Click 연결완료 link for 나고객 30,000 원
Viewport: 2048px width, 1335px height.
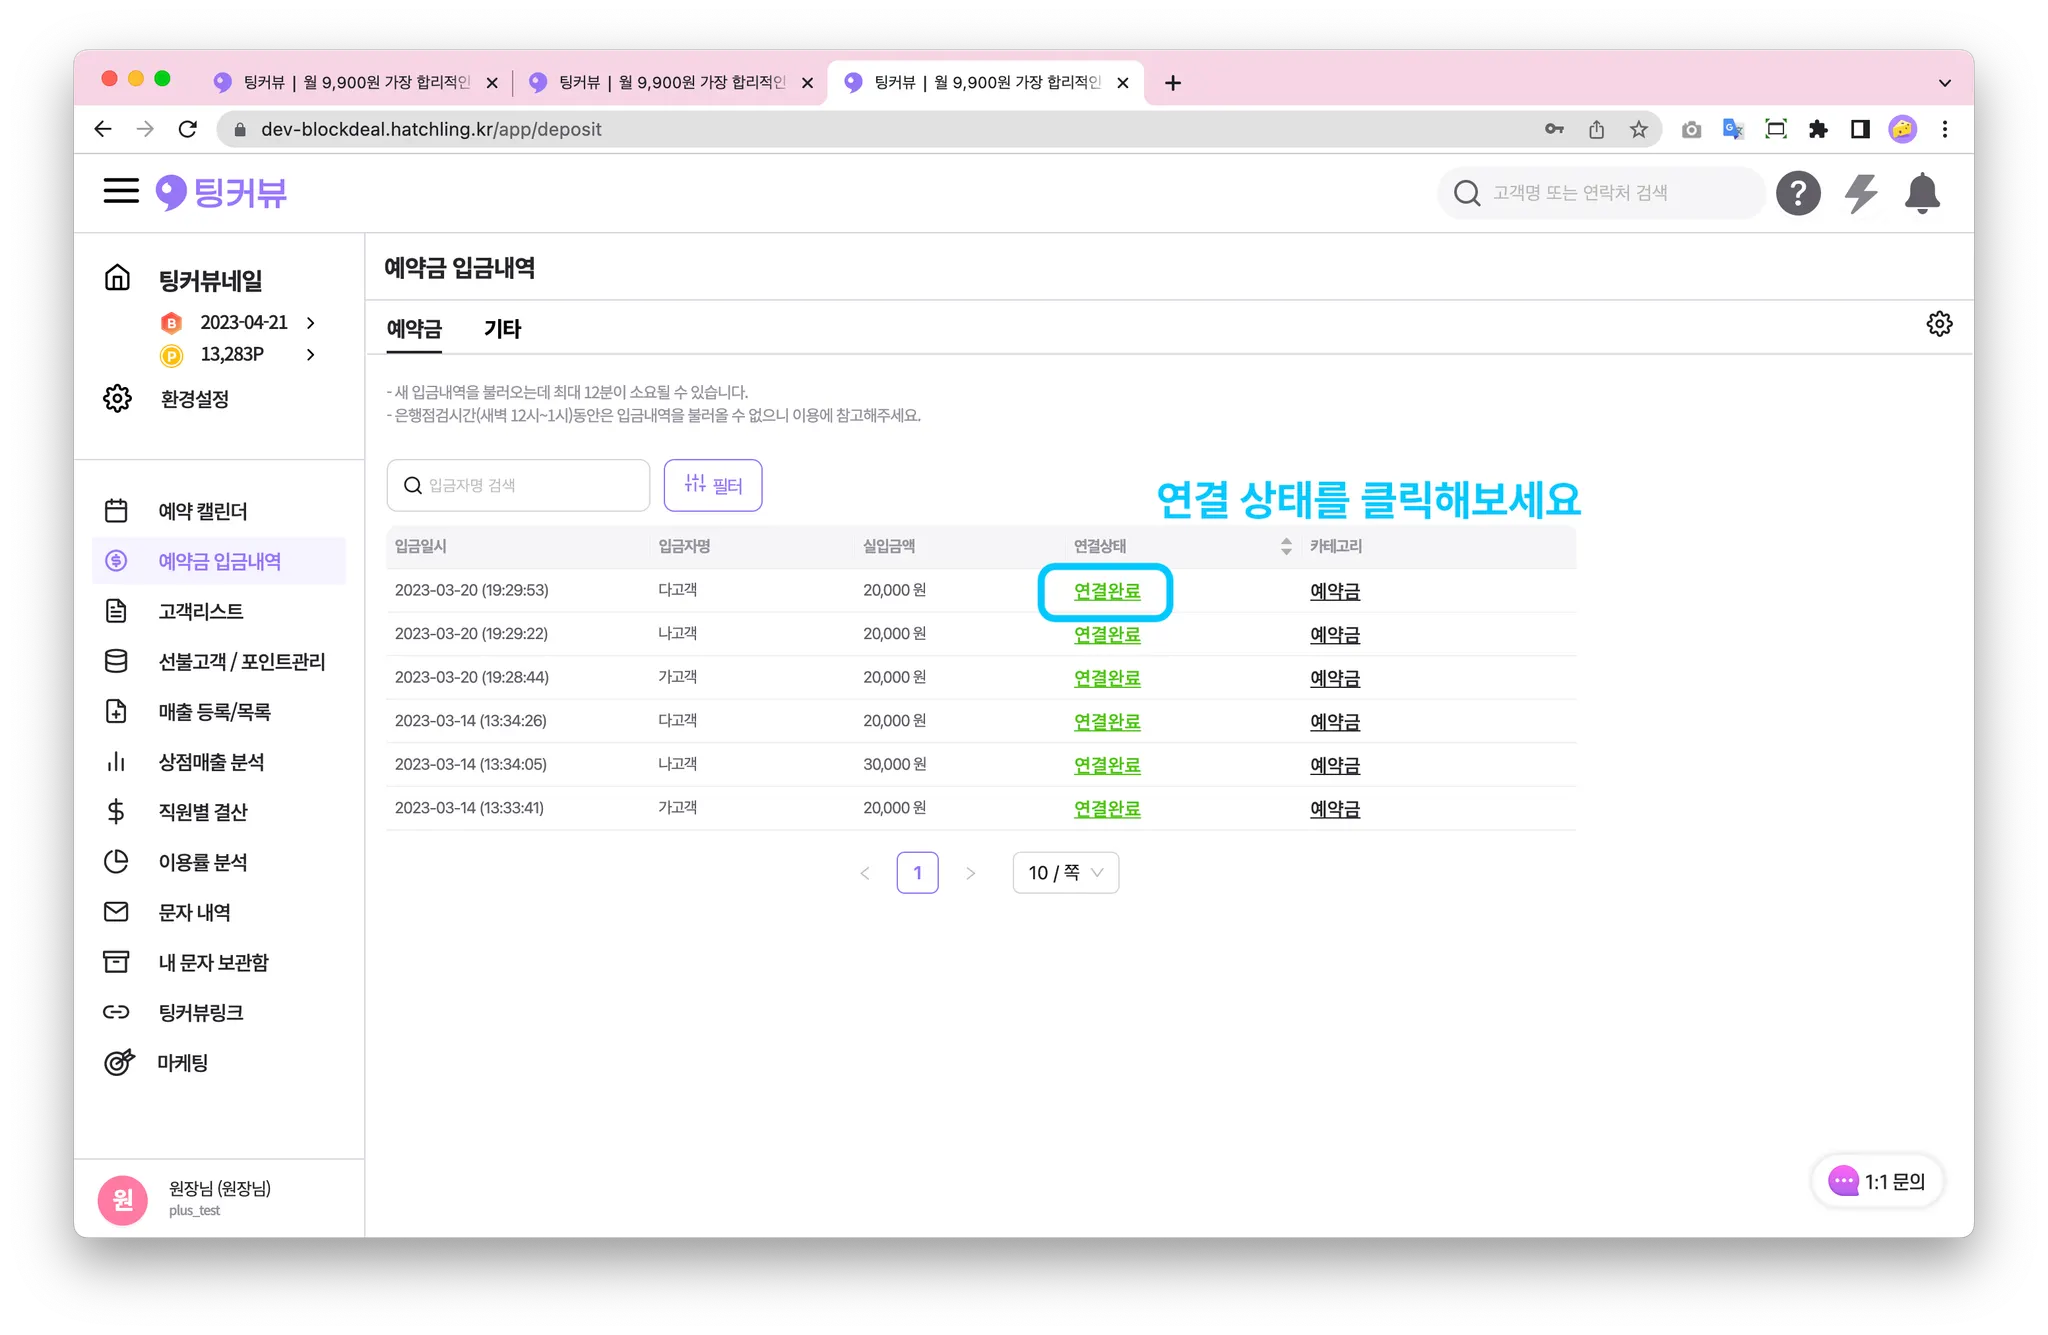[1106, 765]
